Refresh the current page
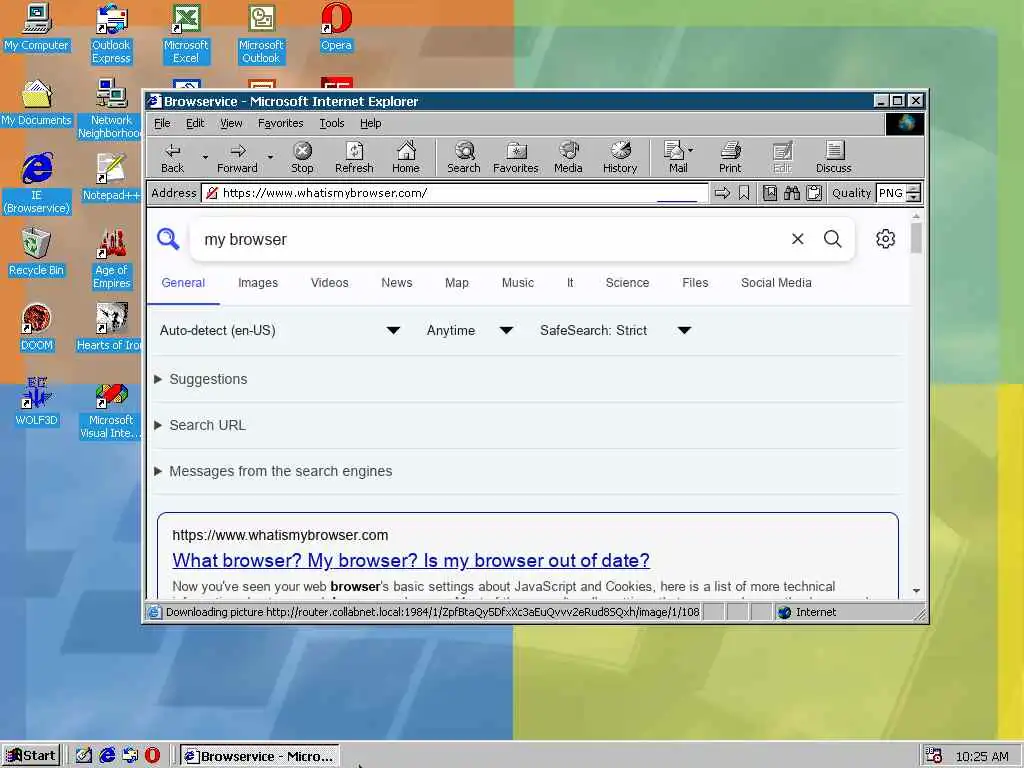Viewport: 1024px width, 768px height. 354,158
